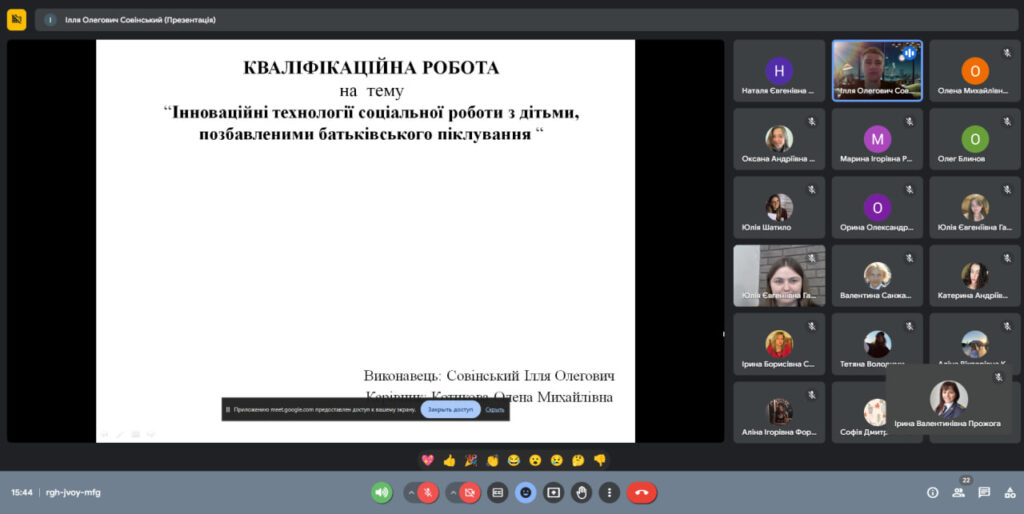Turn on the camera in the bottom toolbar
Viewport: 1024px width, 514px height.
pos(470,492)
